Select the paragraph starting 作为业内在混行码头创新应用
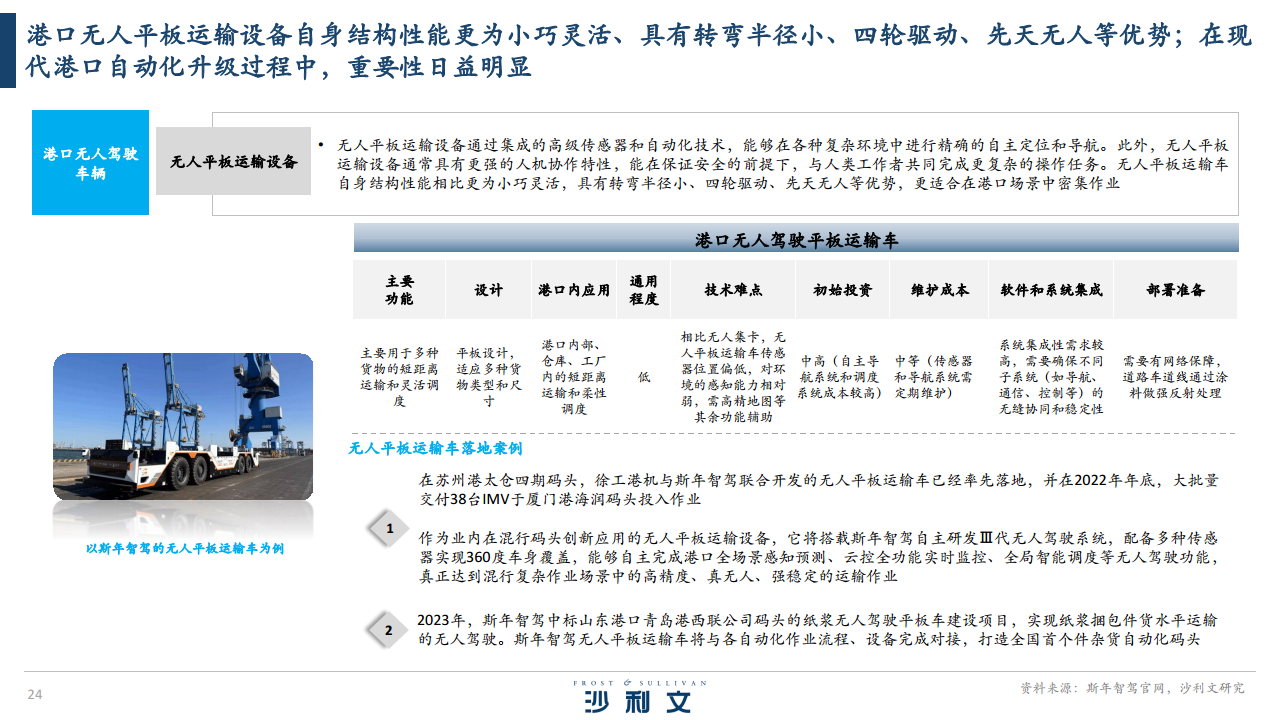 pos(819,556)
